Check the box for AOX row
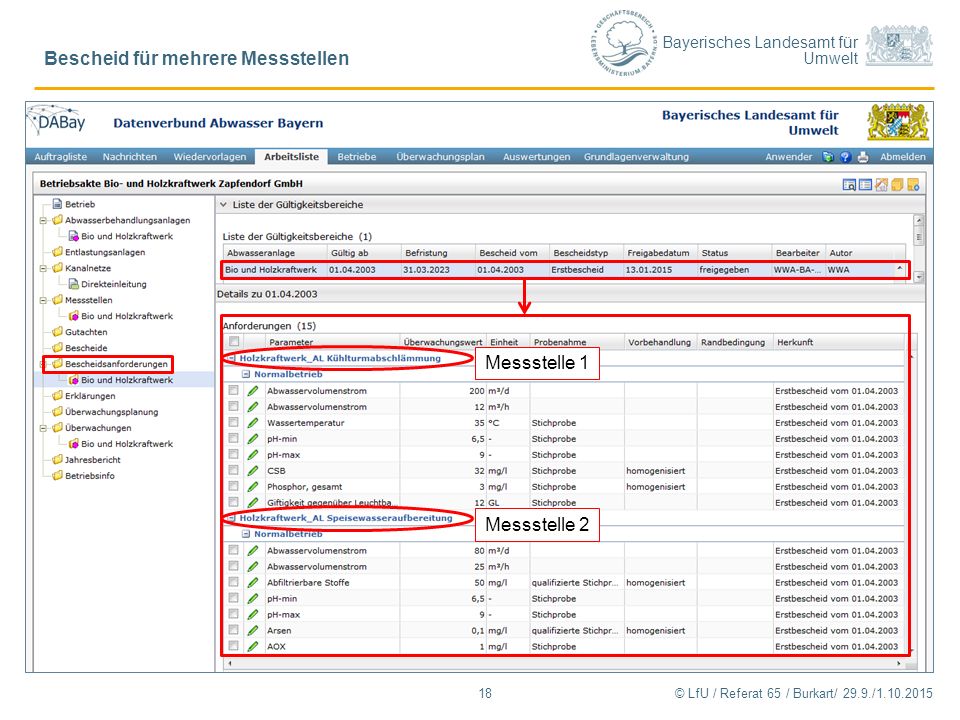Screen dimensions: 960x720 [x=233, y=645]
